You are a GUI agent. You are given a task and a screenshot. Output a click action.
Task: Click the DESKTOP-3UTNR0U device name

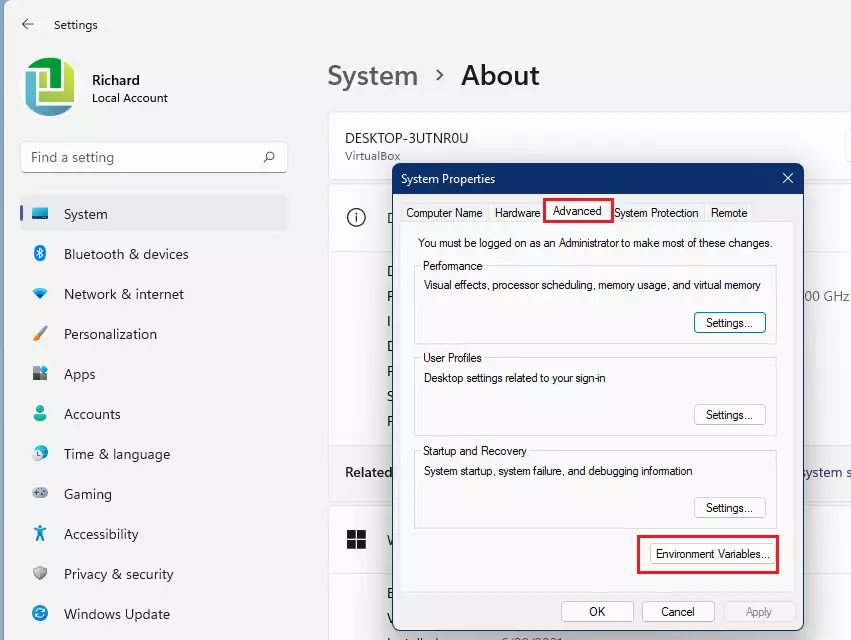click(x=407, y=138)
